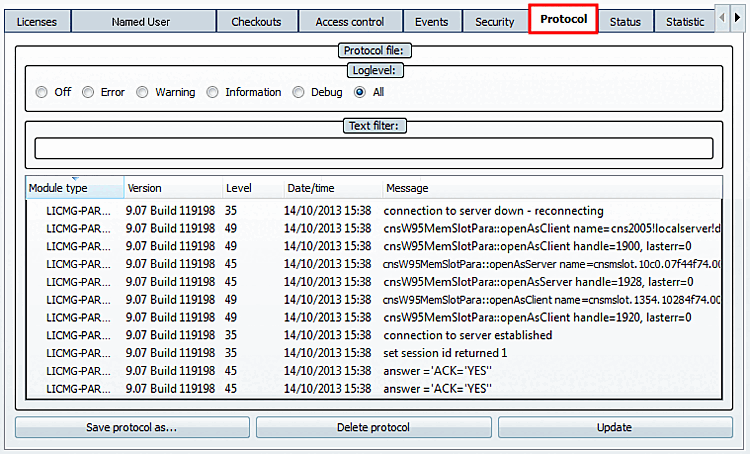The height and width of the screenshot is (454, 750).
Task: Set loglevel to Information
Action: 212,92
